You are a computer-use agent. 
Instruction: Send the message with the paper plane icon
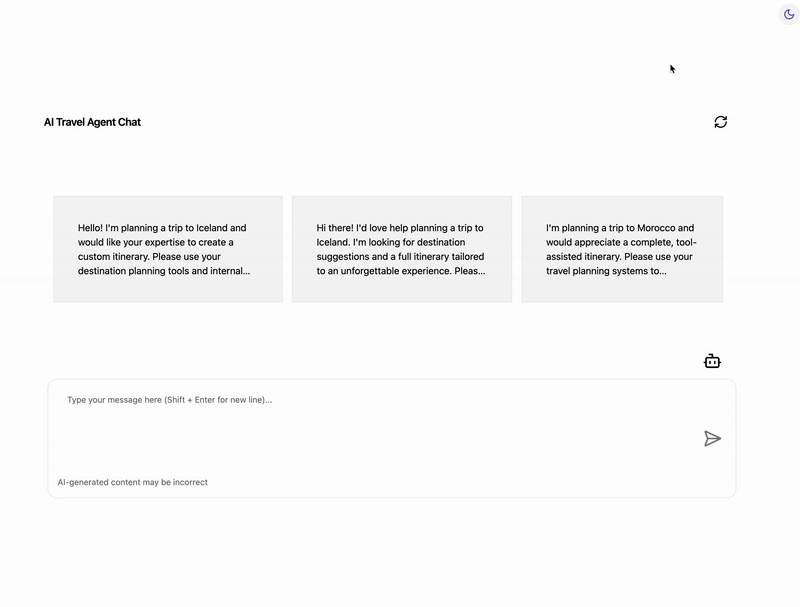[712, 438]
